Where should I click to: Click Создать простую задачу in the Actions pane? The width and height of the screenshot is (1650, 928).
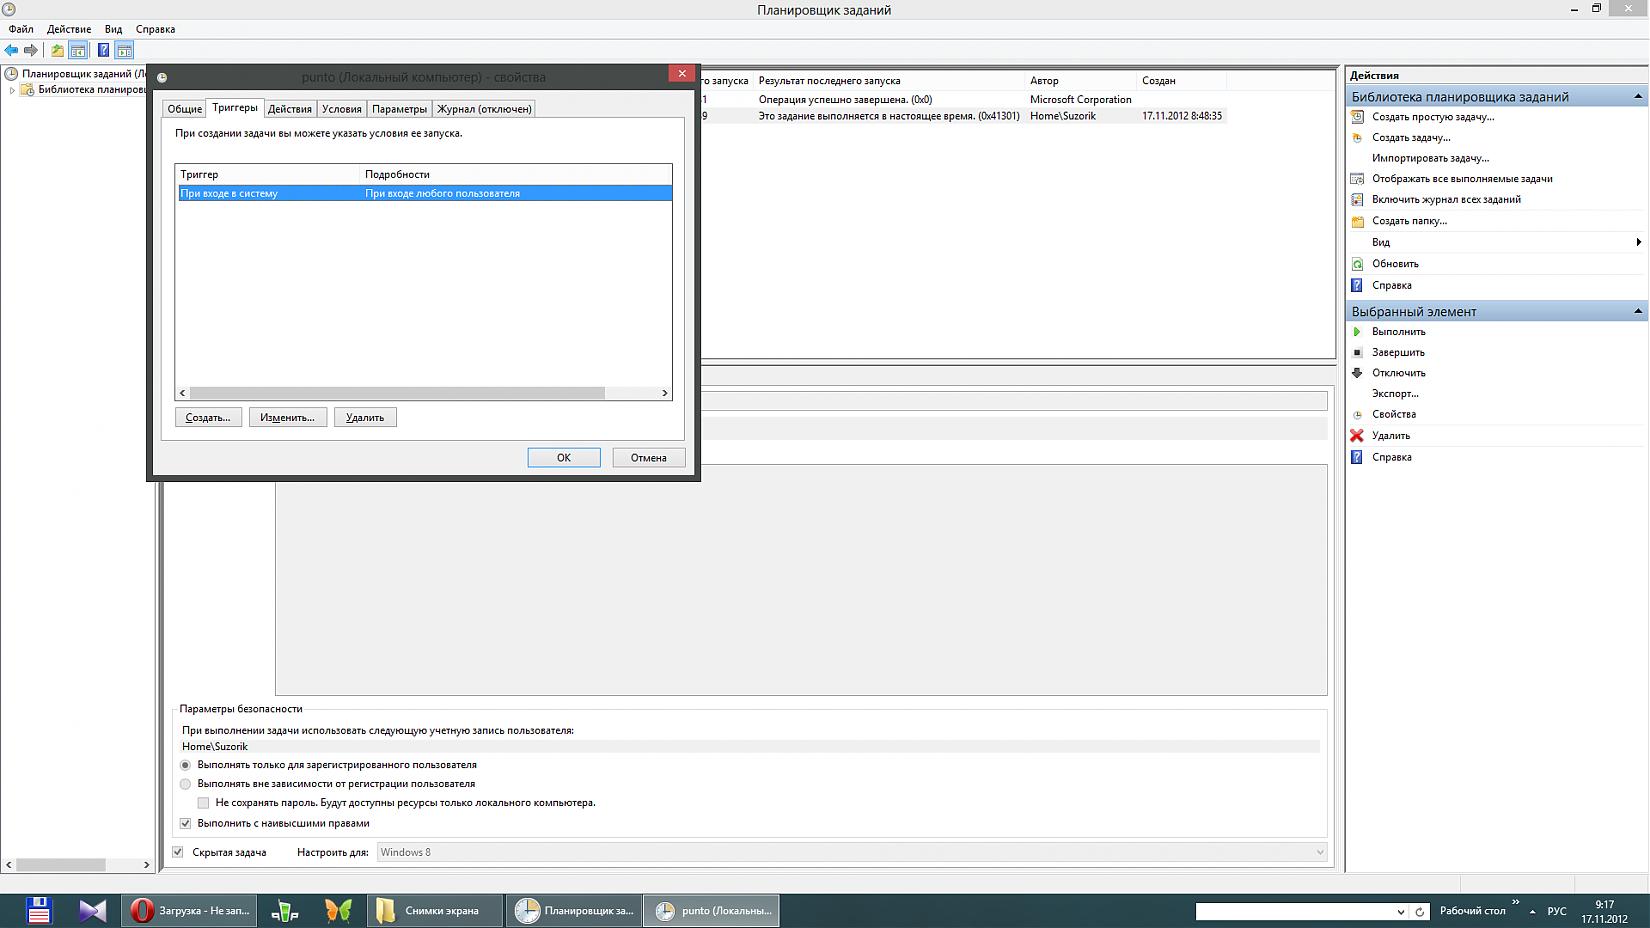(x=1433, y=117)
